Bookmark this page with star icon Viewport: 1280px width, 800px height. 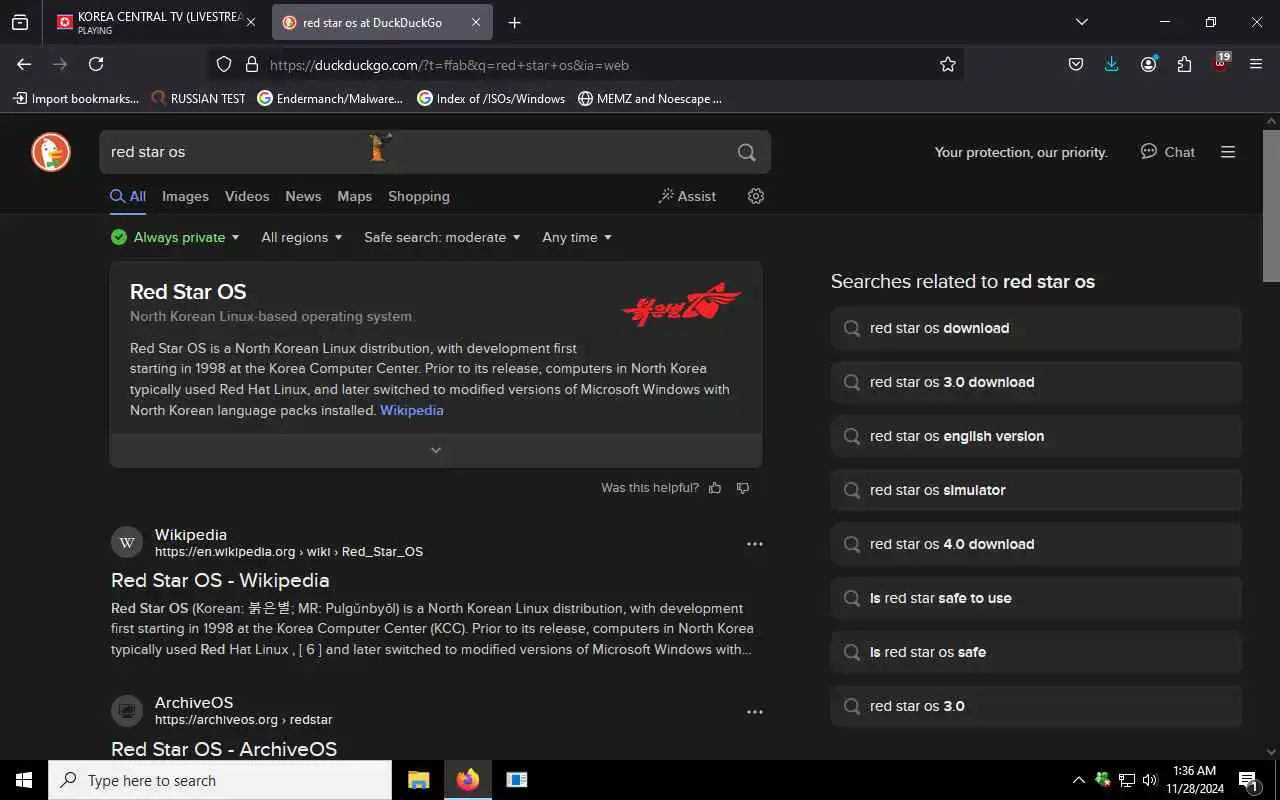pos(948,65)
